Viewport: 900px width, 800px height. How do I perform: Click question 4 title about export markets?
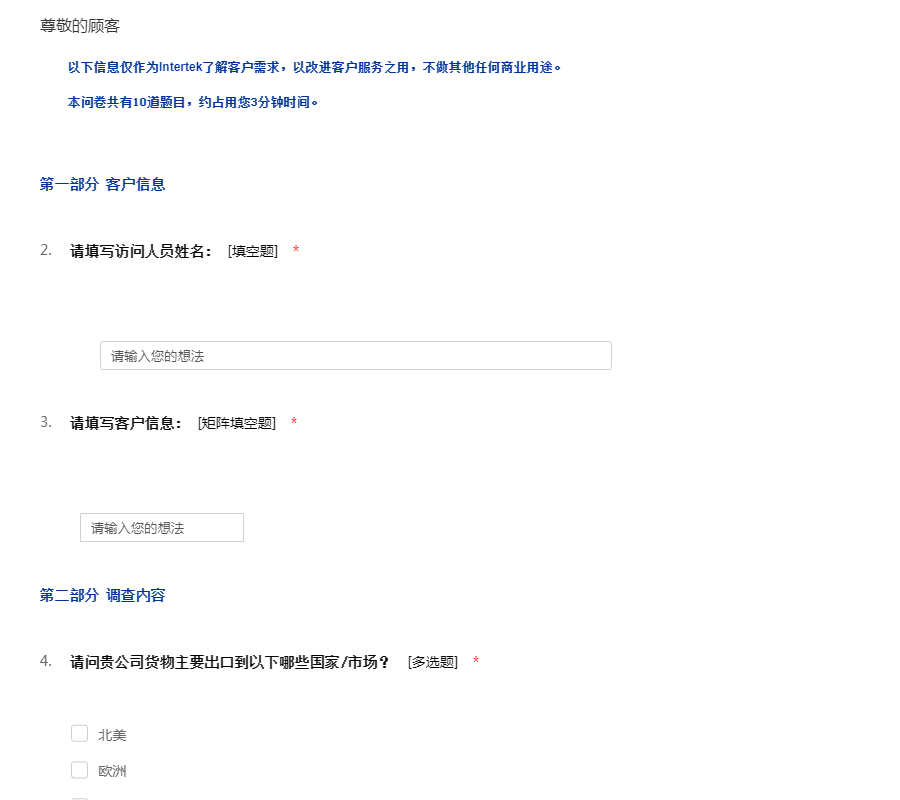pyautogui.click(x=229, y=662)
